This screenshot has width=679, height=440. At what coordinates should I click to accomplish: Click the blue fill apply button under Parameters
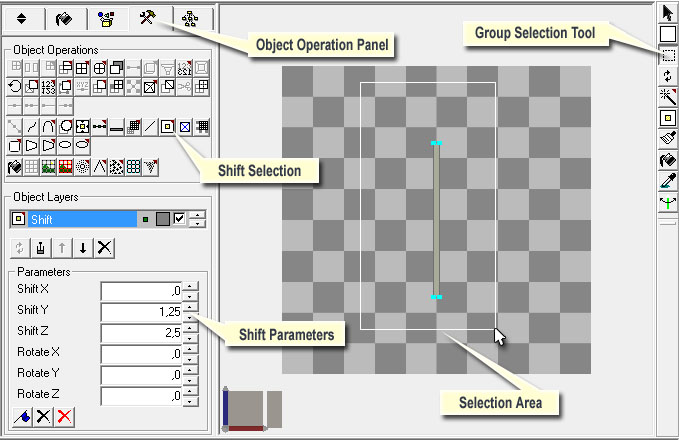[20, 418]
